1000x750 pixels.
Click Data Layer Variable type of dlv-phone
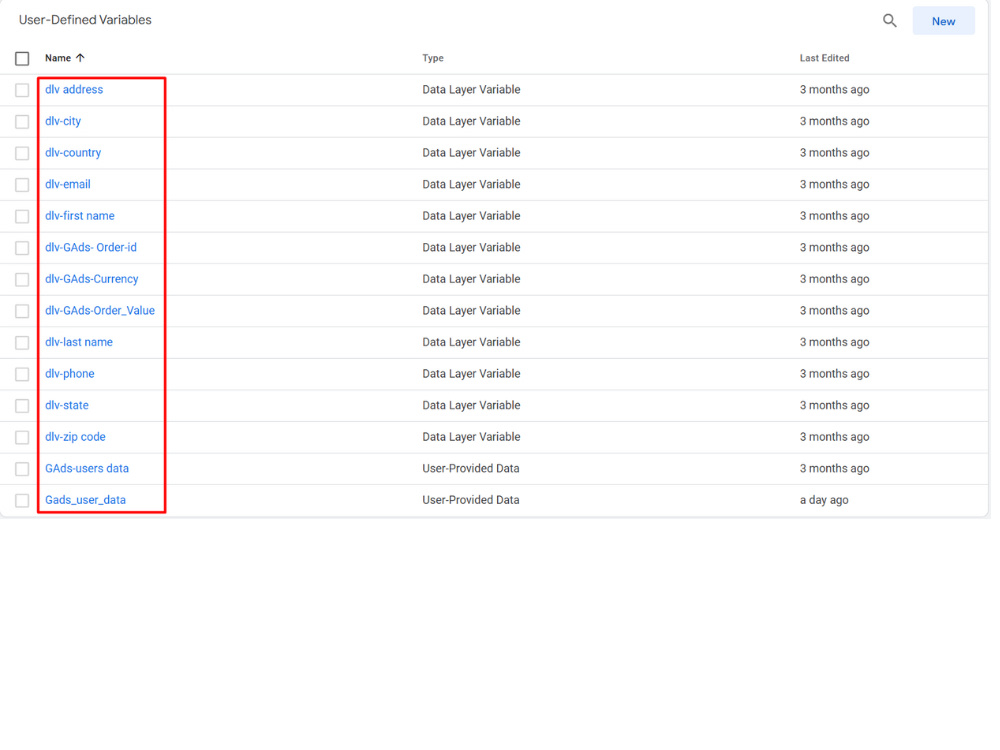click(471, 374)
